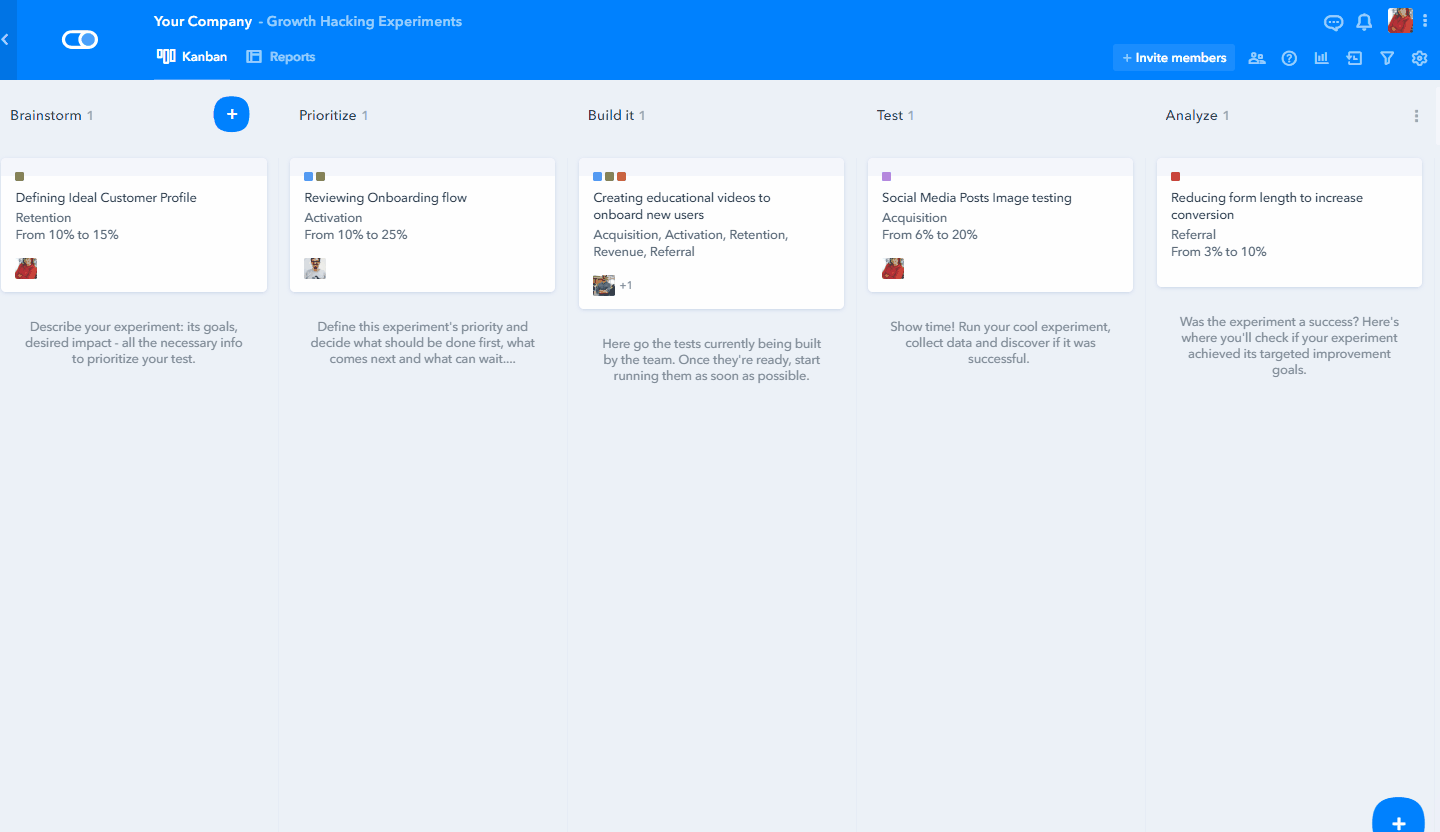Expand the collapsed left sidebar arrow
This screenshot has width=1440, height=832.
5,40
